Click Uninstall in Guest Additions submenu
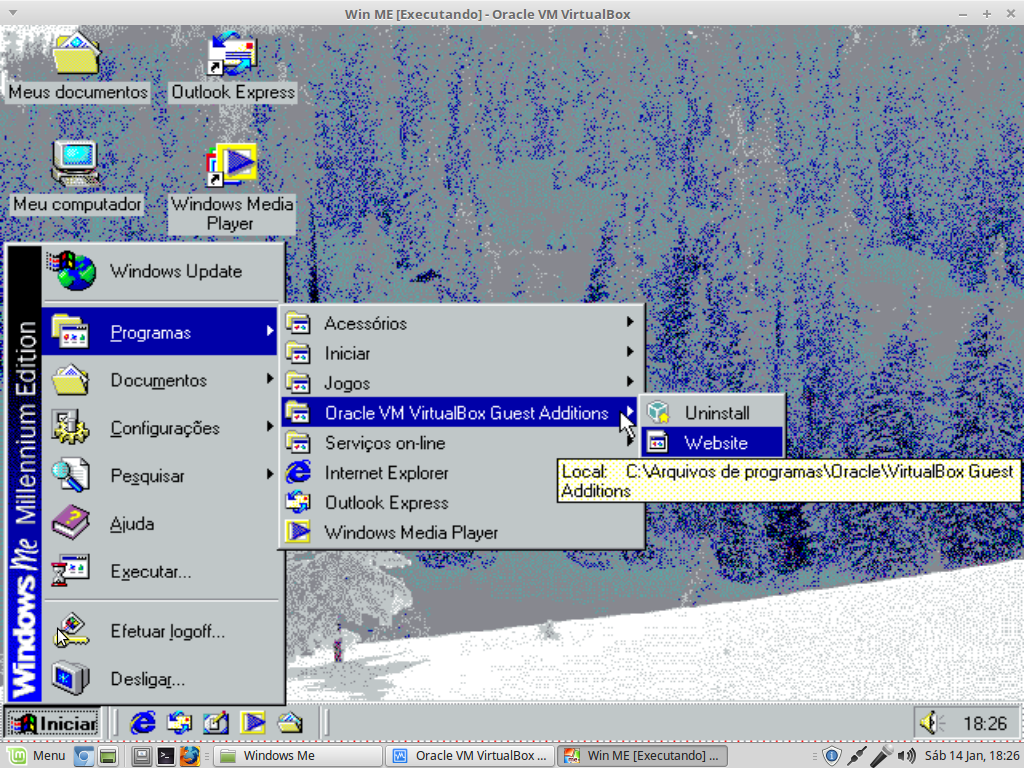 coord(712,413)
